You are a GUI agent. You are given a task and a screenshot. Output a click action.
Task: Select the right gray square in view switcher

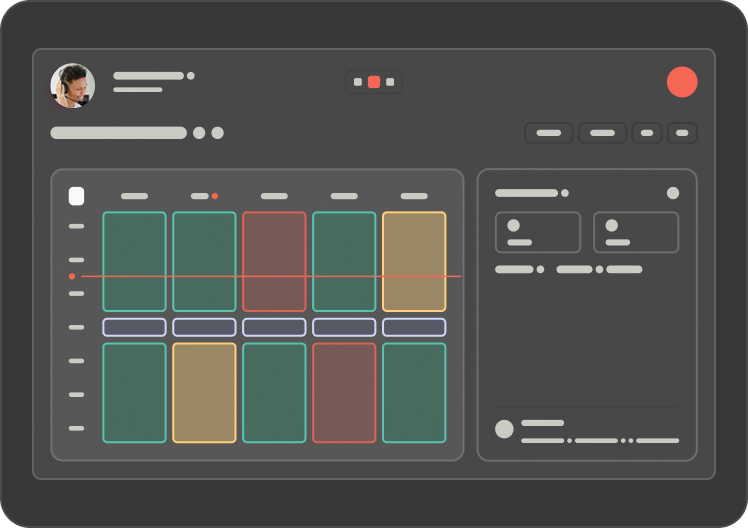coord(390,82)
